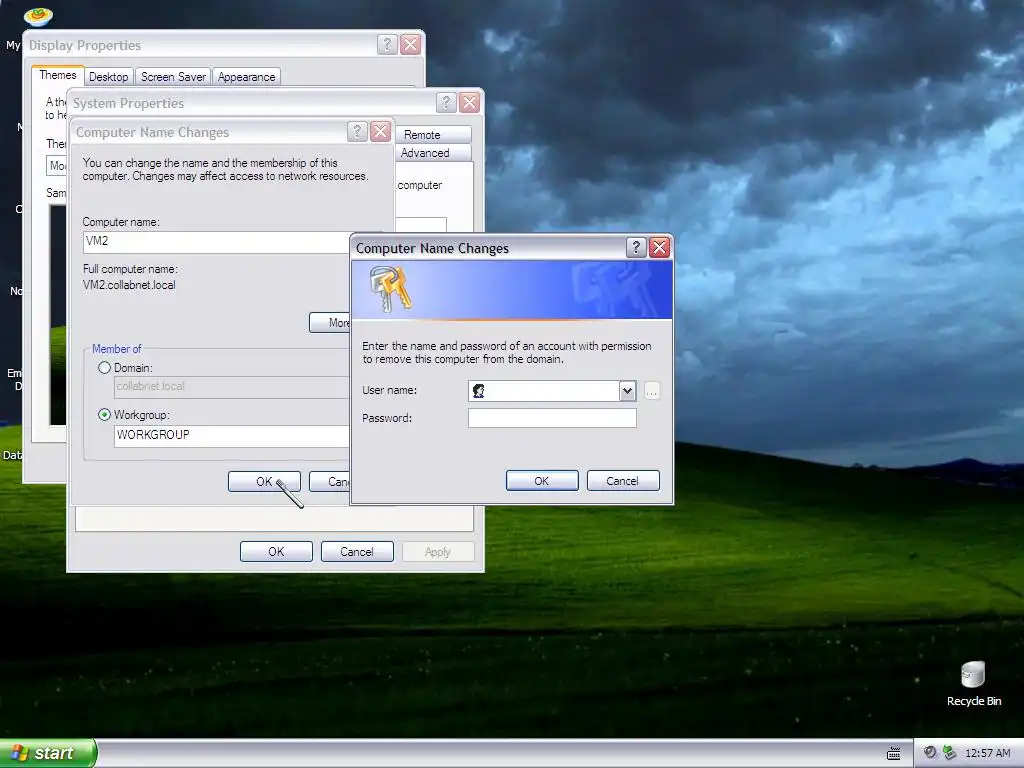Click Cancel in System Properties window

coord(357,552)
